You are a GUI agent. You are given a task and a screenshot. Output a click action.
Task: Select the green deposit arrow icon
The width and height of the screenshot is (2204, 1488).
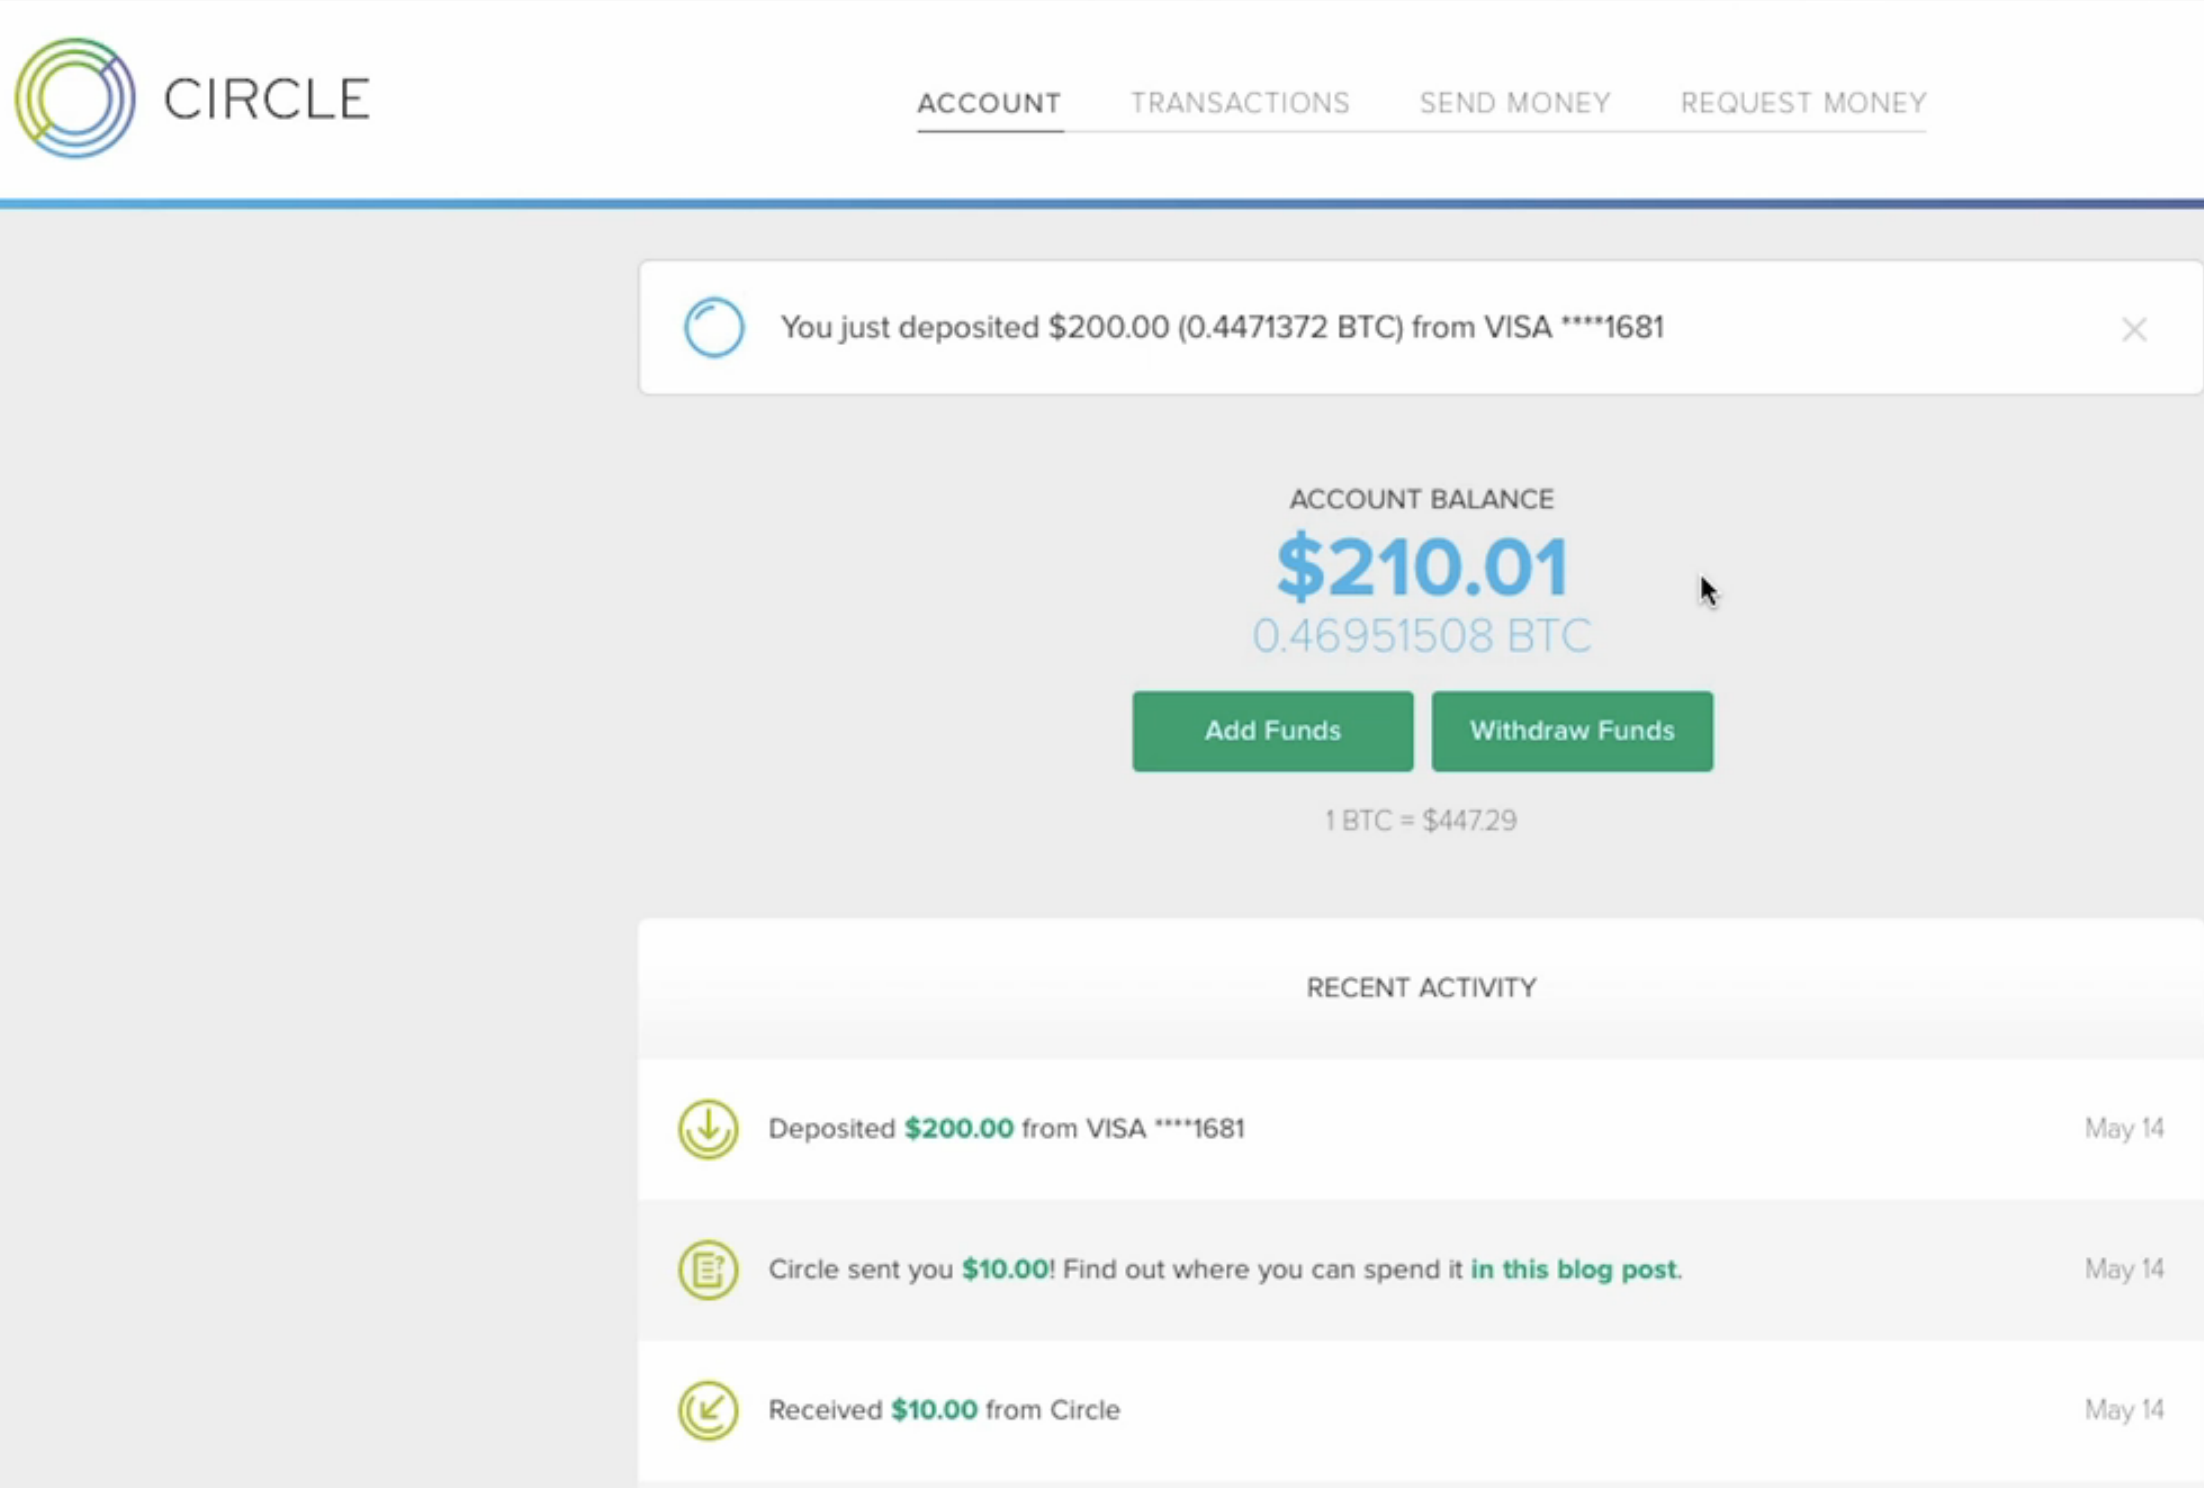point(708,1130)
